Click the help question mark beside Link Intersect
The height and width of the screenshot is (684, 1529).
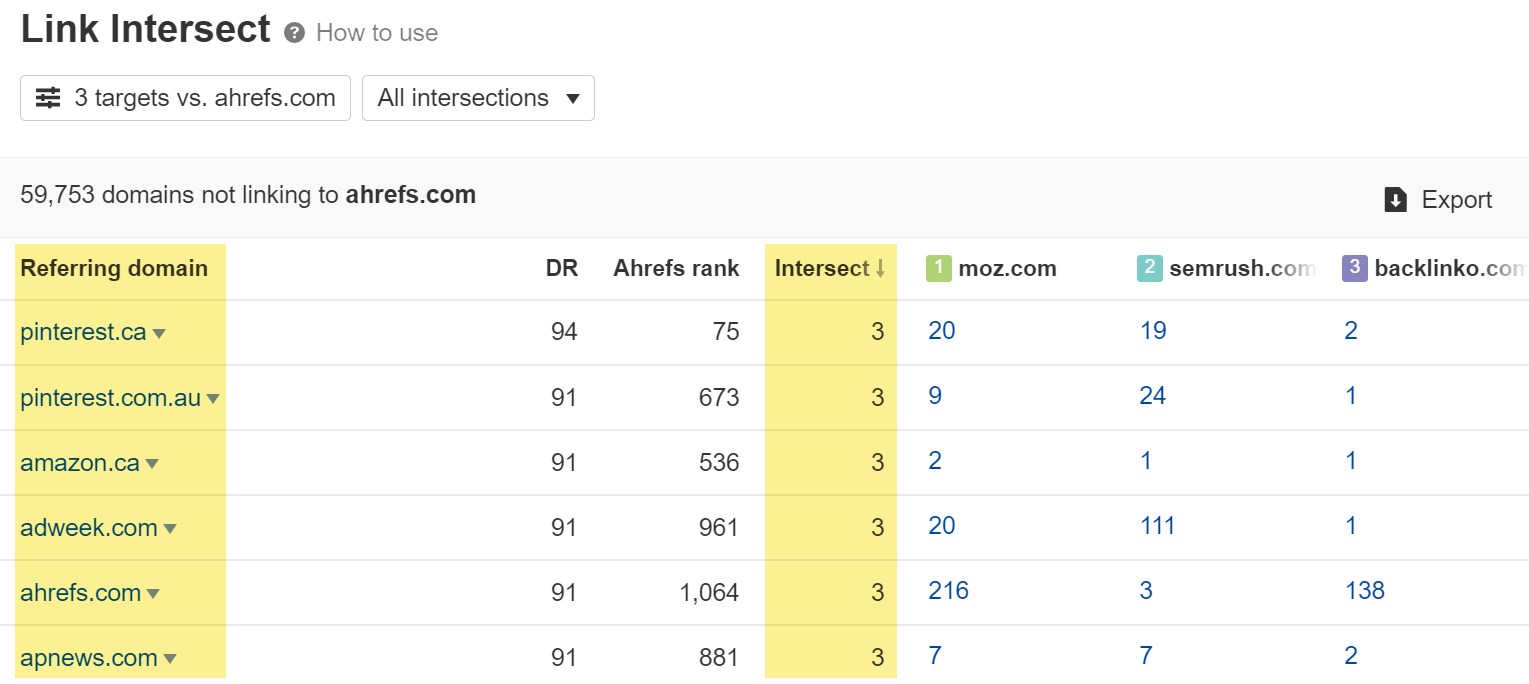(292, 32)
